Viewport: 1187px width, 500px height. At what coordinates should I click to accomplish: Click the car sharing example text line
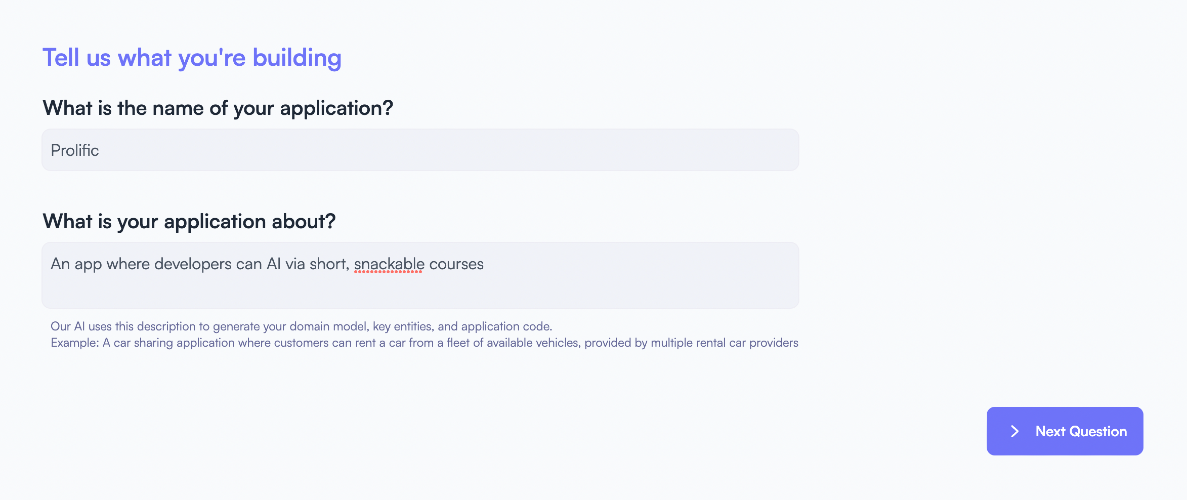coord(424,343)
